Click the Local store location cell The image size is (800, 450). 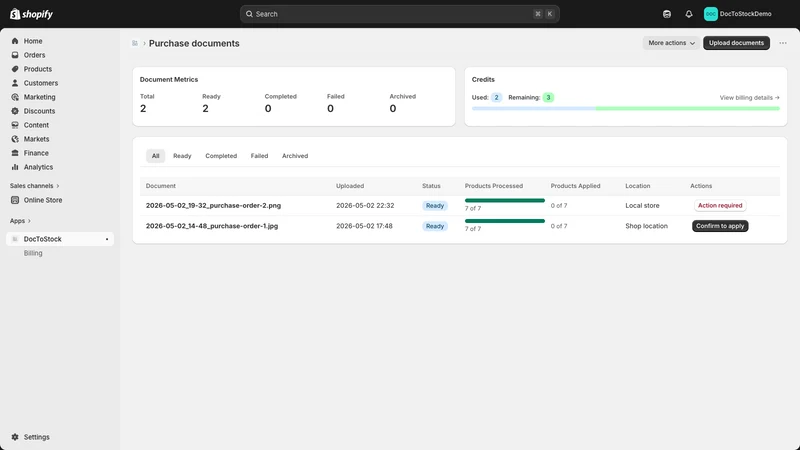point(642,205)
